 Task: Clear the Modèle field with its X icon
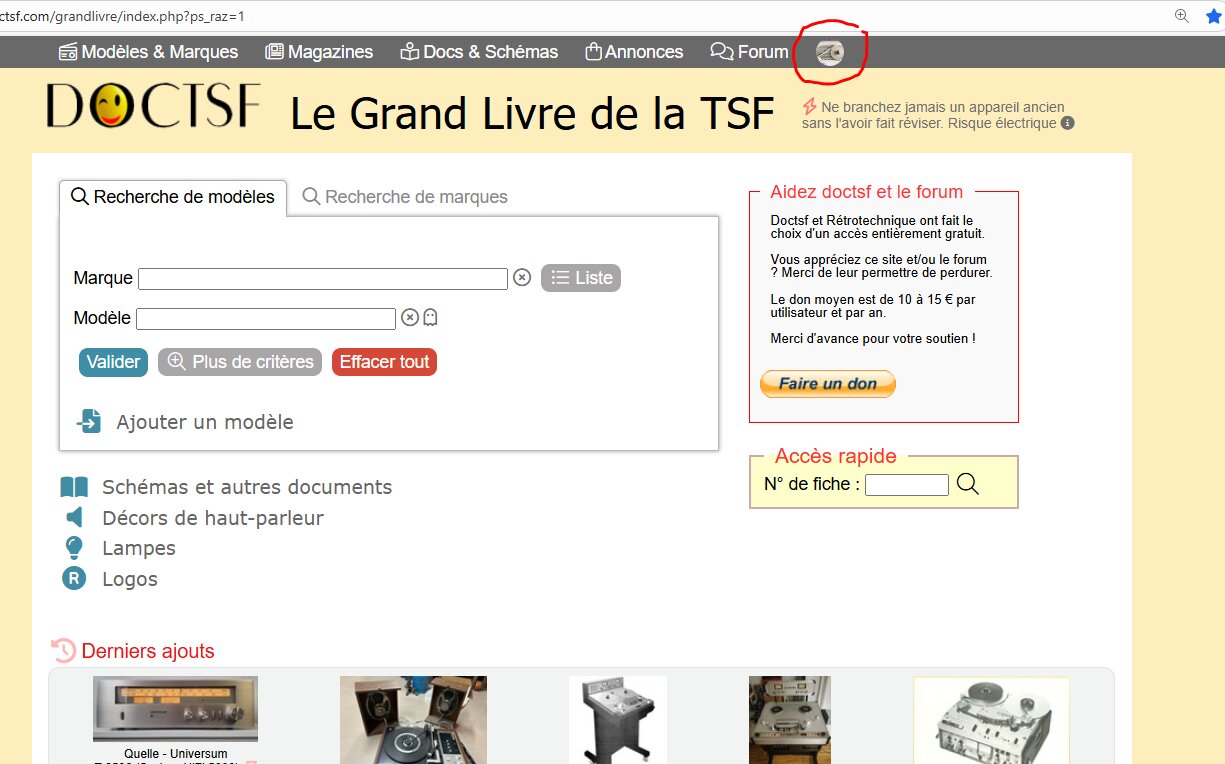(x=410, y=317)
